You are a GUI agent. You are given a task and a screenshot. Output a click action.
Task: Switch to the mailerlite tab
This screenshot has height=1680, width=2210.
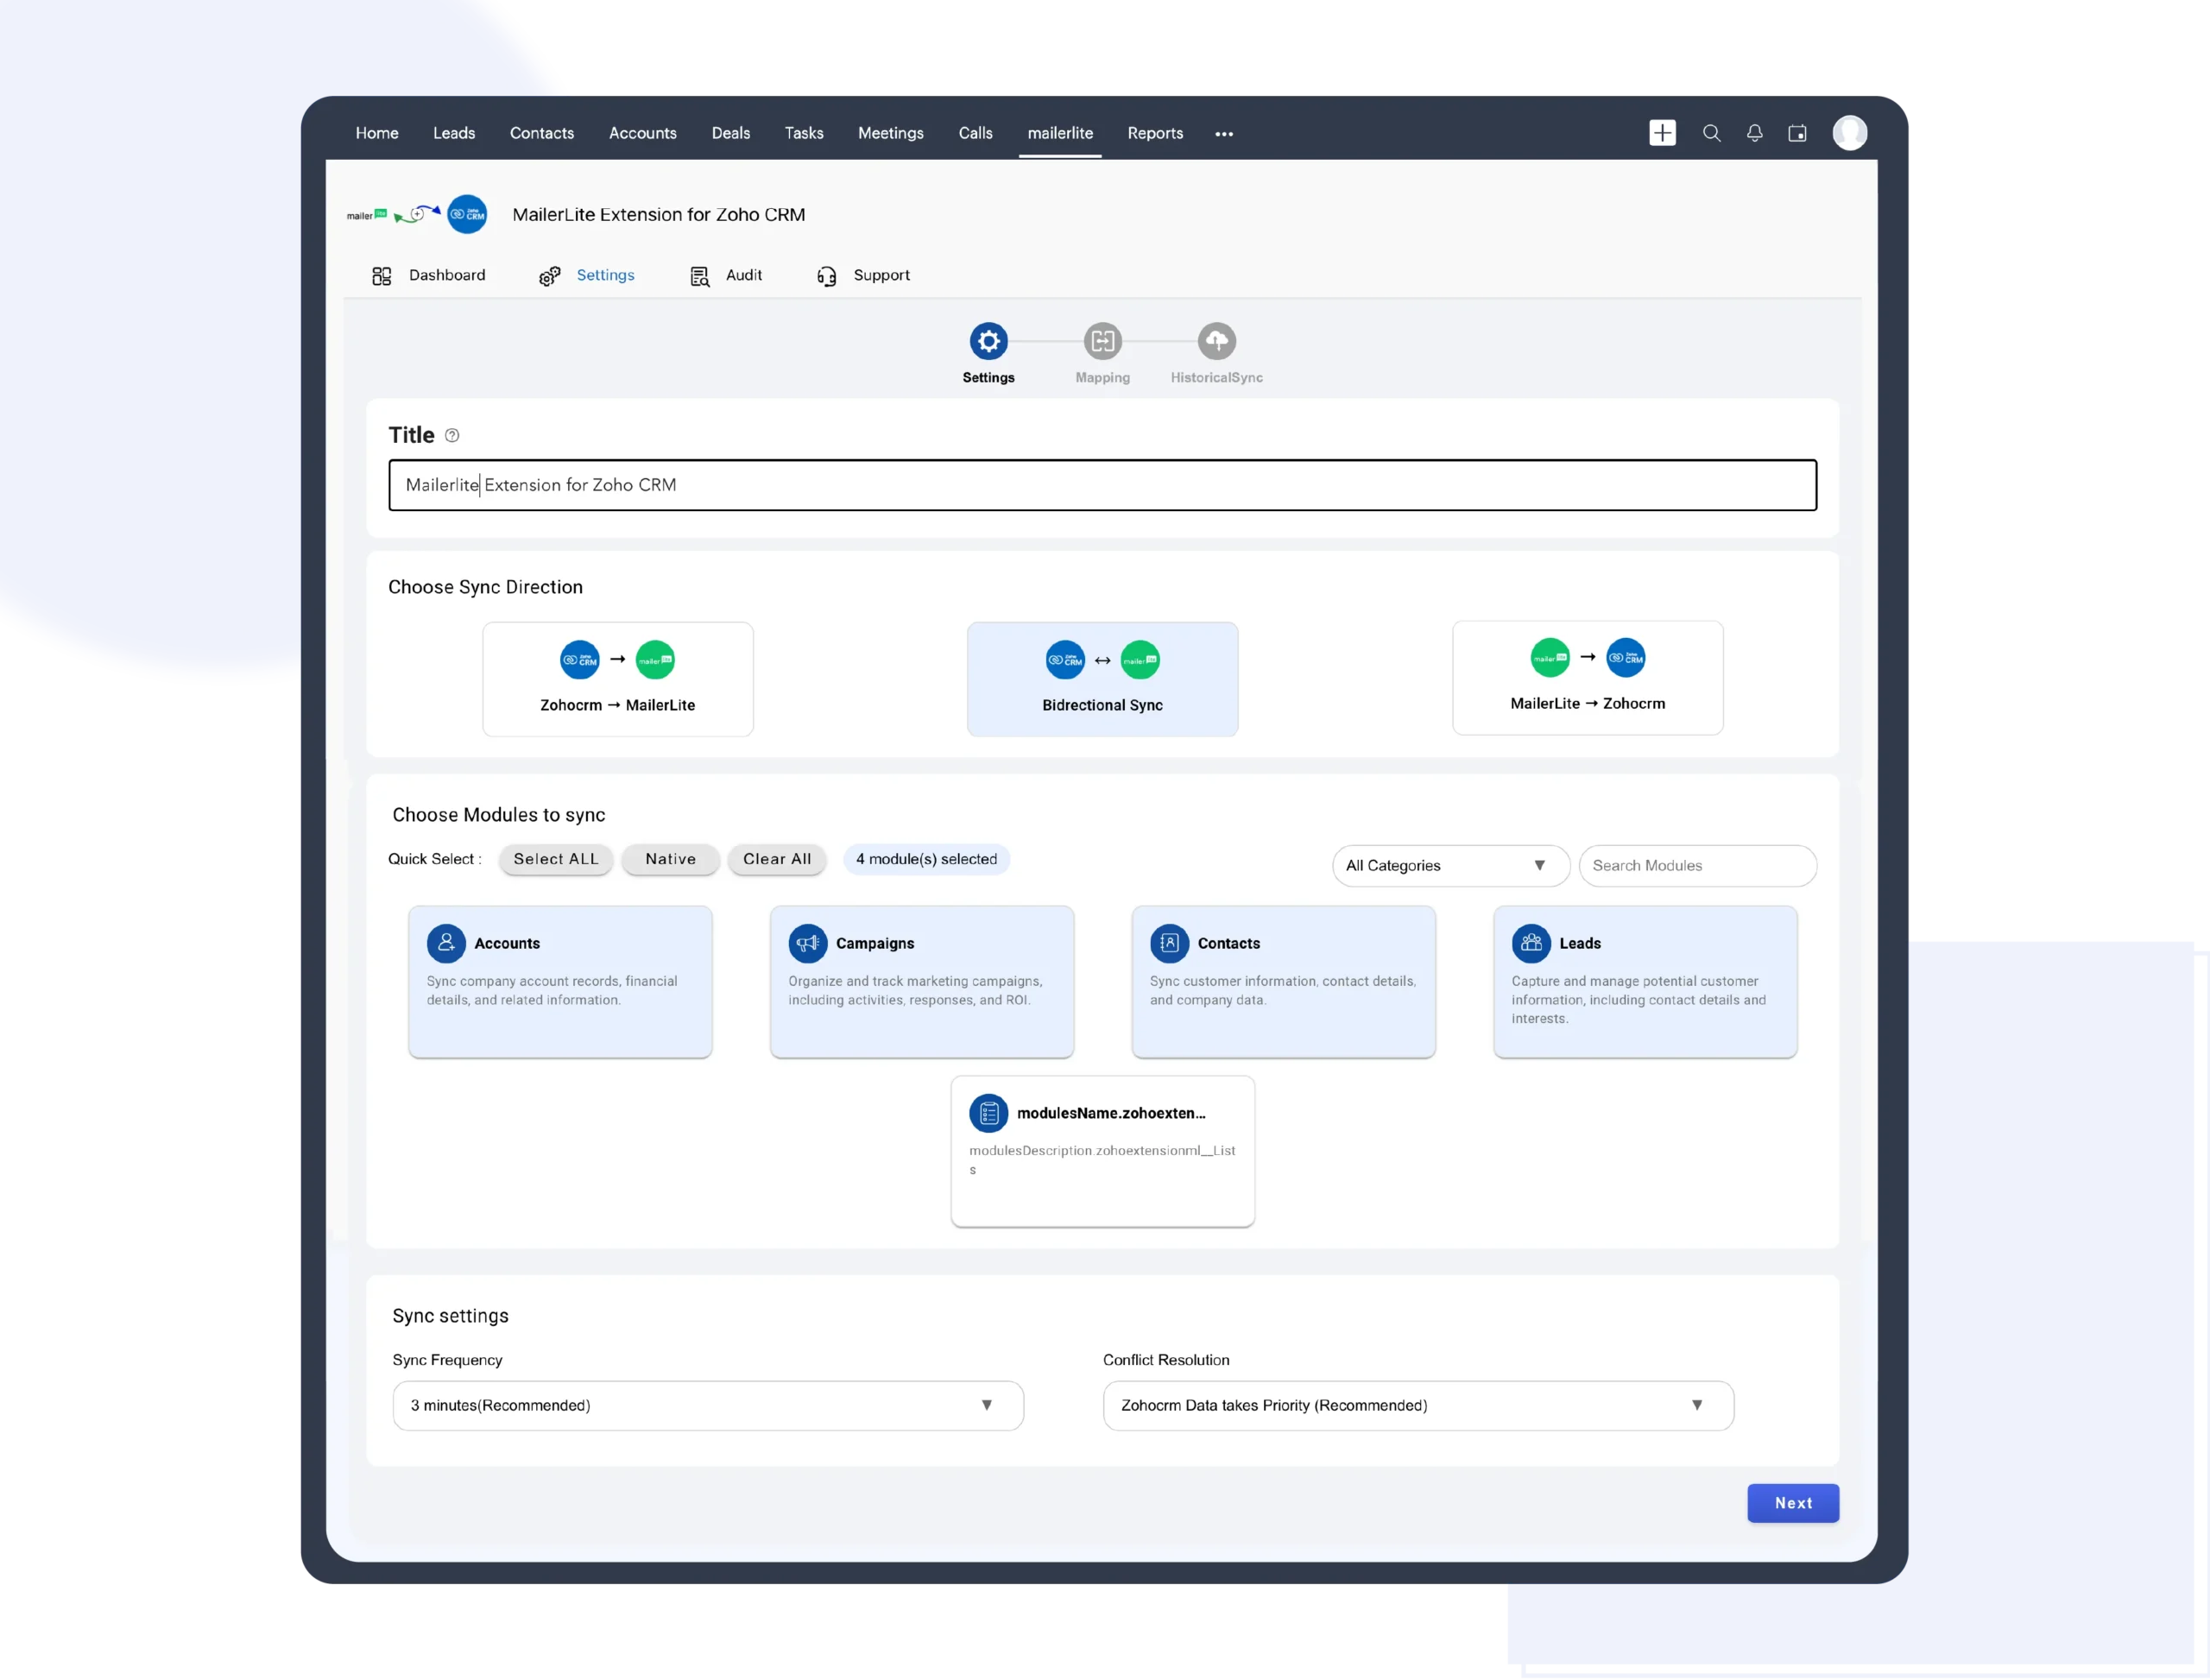[1060, 133]
